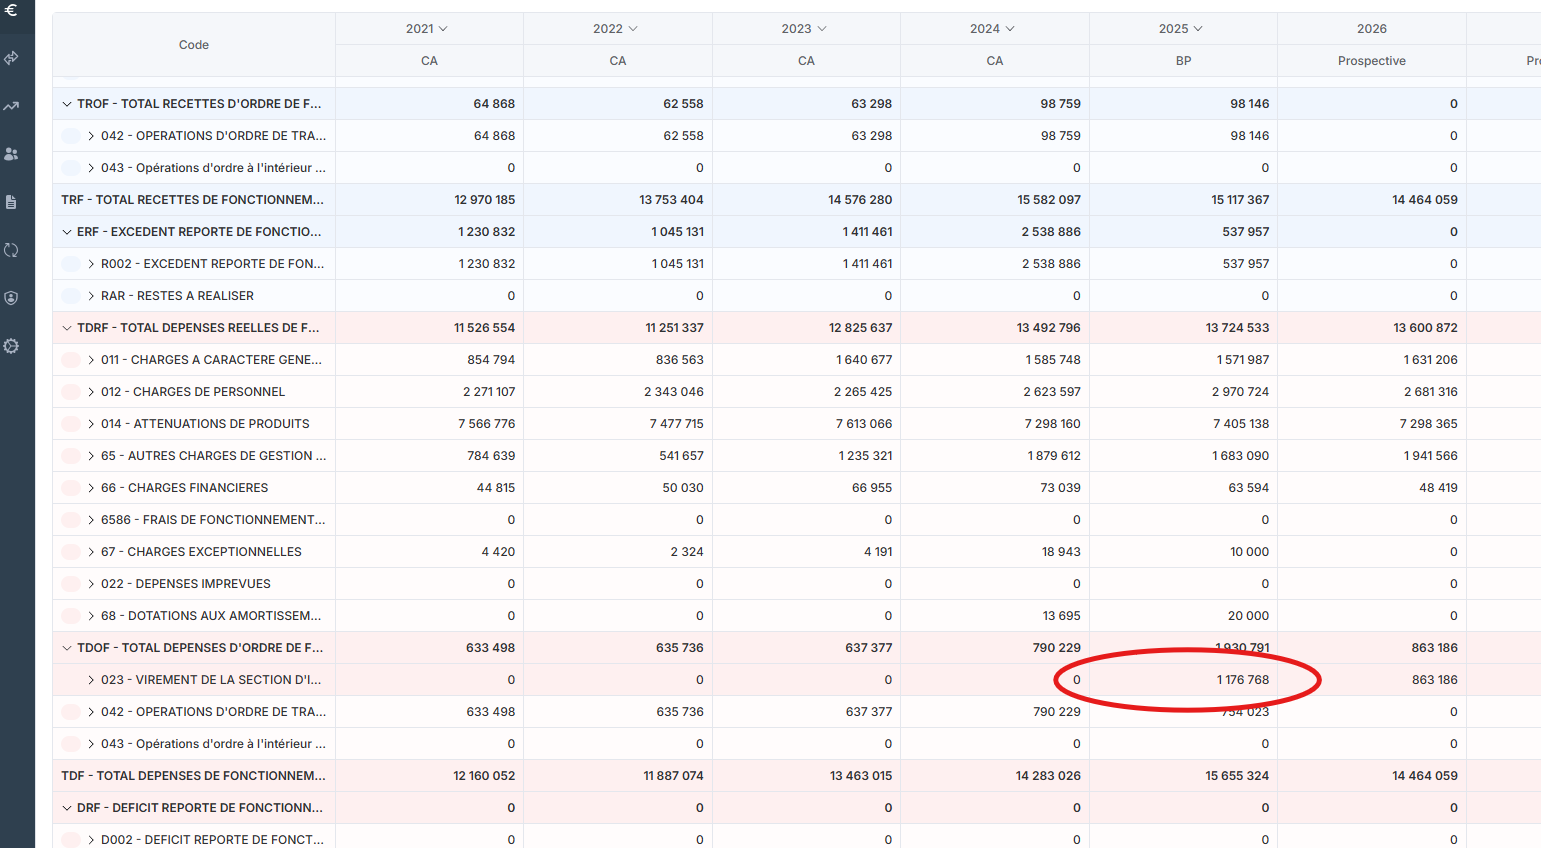The image size is (1541, 848).
Task: Open the 2024 column header dropdown
Action: pyautogui.click(x=992, y=29)
